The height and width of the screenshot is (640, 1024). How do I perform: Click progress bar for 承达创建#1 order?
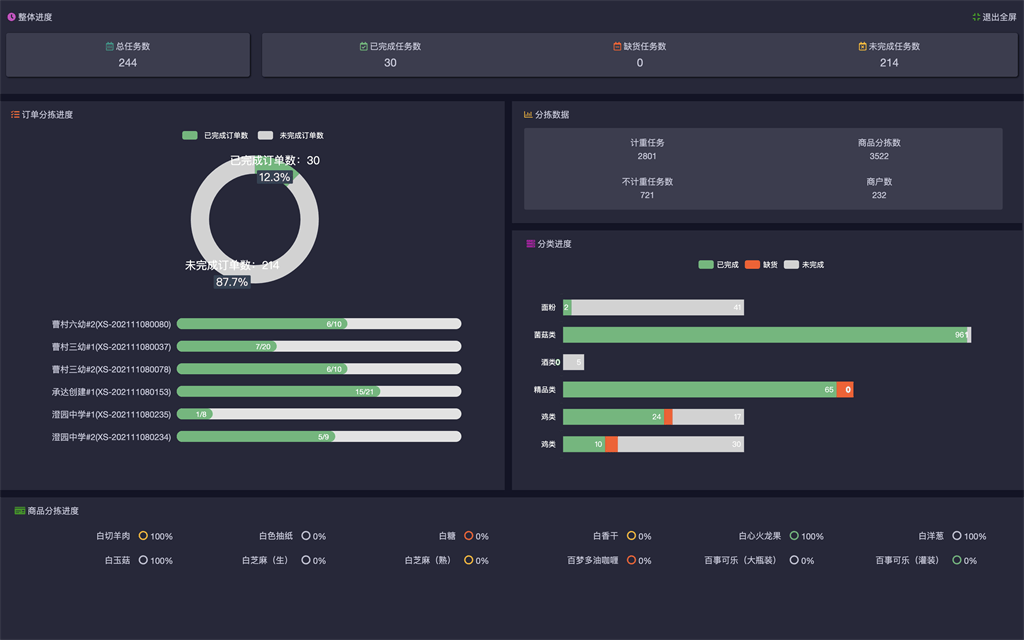click(318, 391)
